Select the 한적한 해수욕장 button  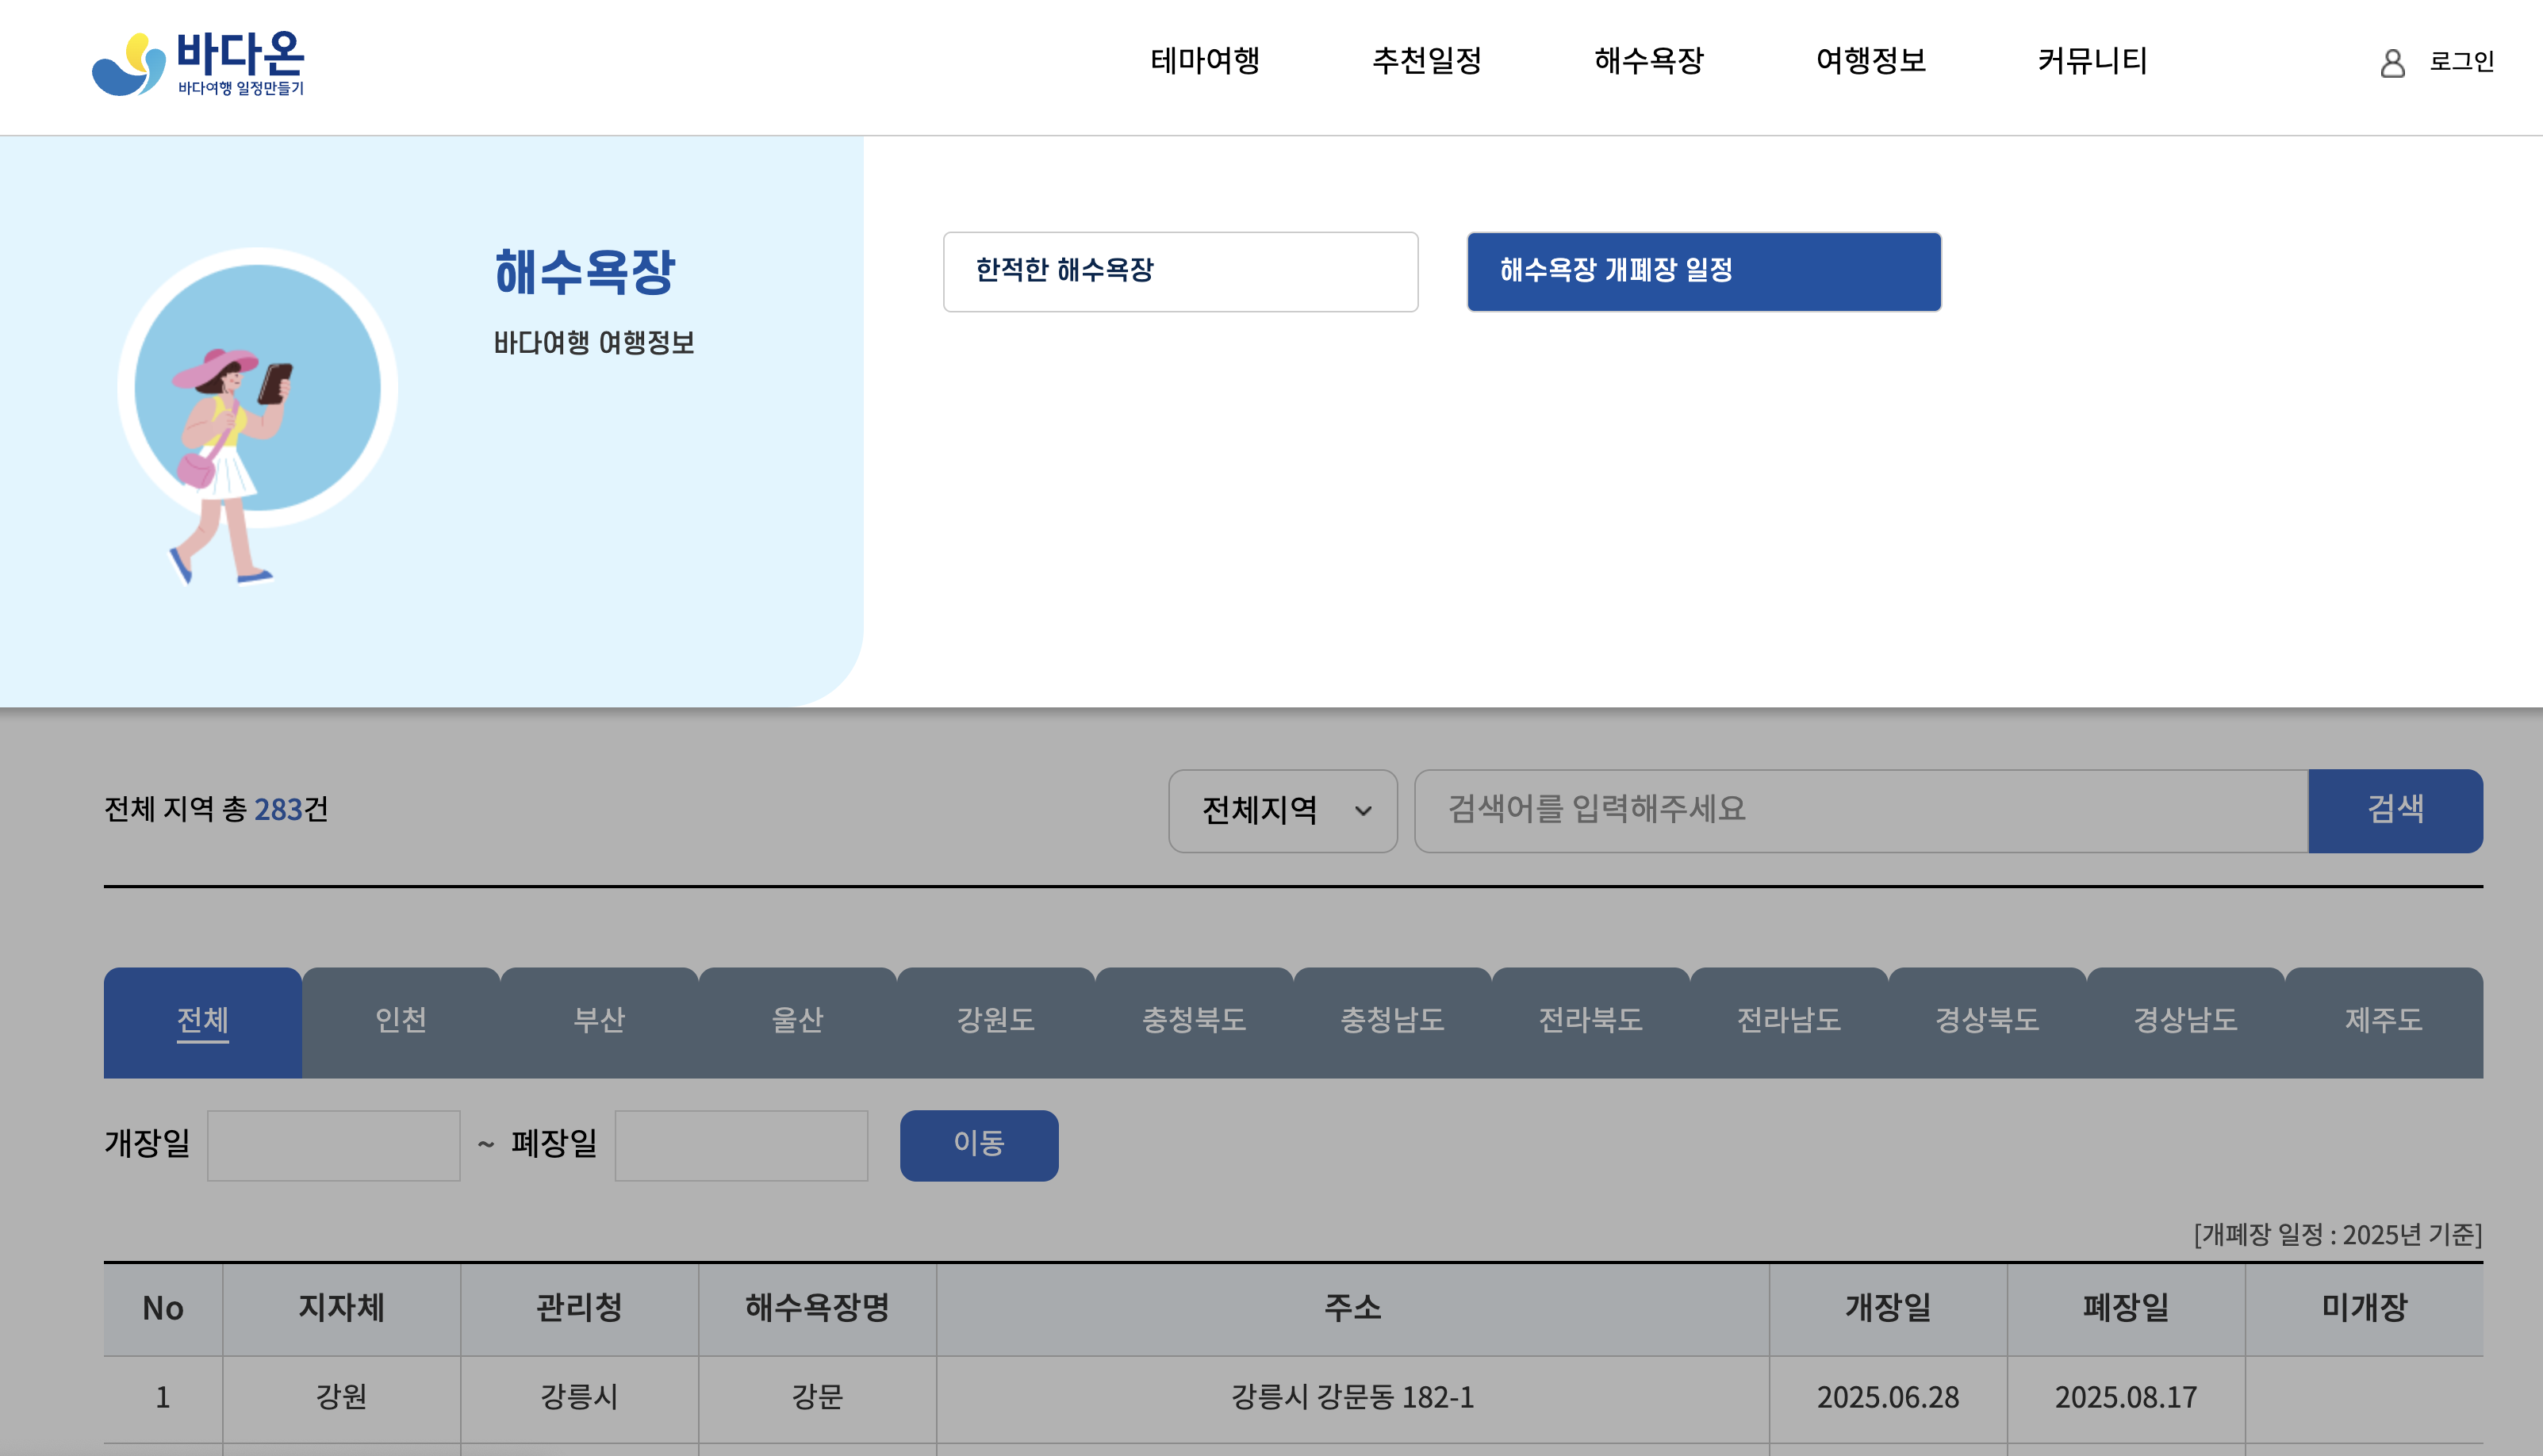pyautogui.click(x=1180, y=271)
